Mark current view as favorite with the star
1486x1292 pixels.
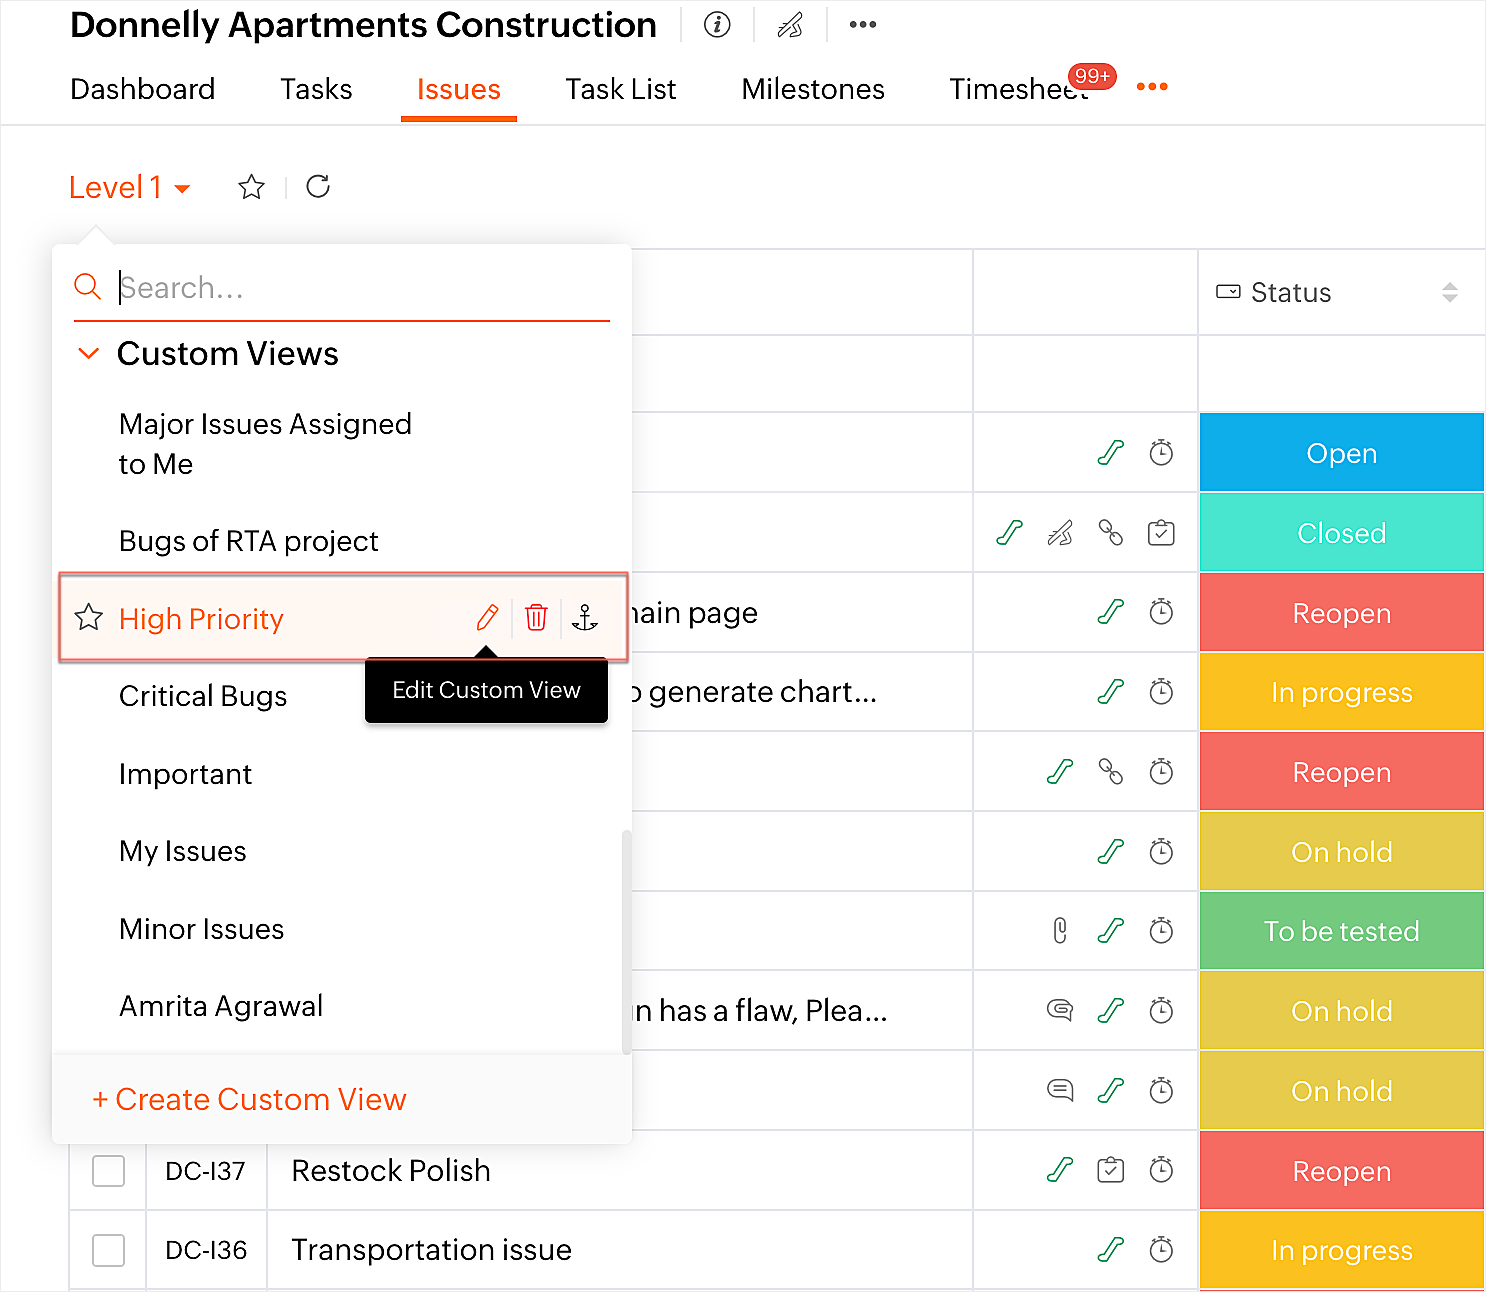tap(252, 187)
